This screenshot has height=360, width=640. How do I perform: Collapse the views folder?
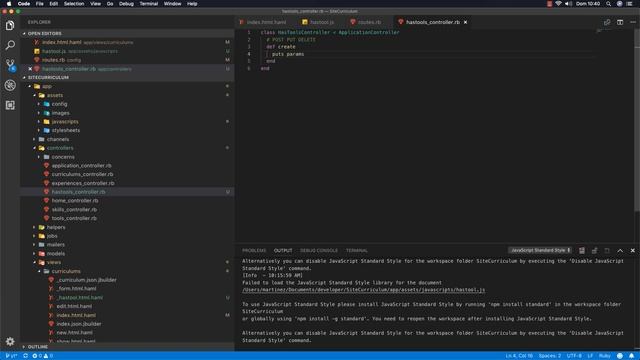[53, 262]
